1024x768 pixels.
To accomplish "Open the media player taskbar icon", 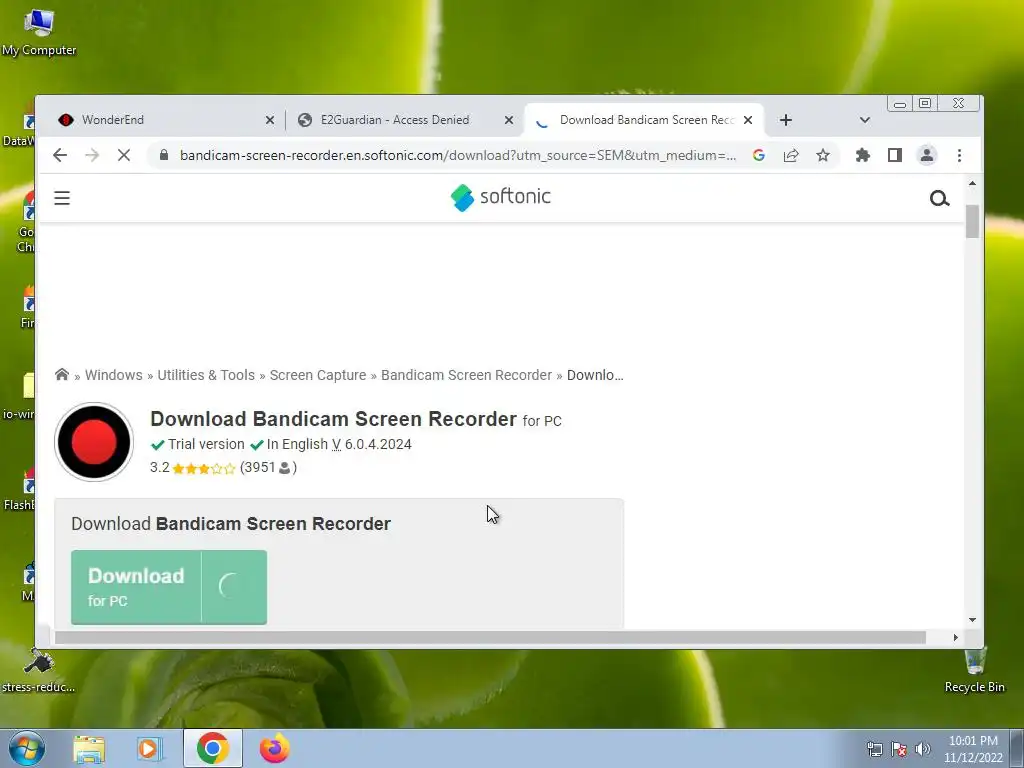I will 150,749.
